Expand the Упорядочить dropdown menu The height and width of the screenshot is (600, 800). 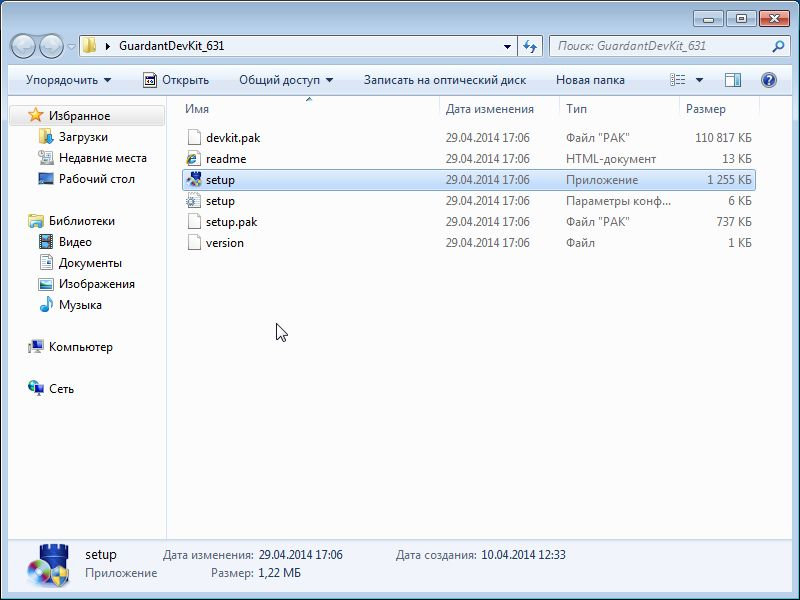click(68, 80)
